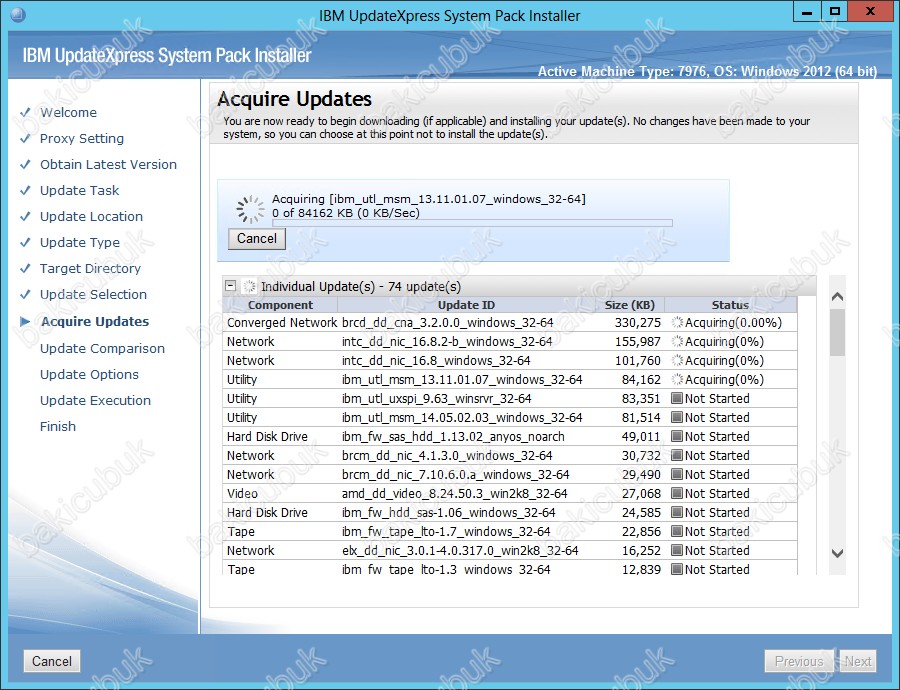Minimize the installer window
Viewport: 900px width, 690px height.
tap(807, 11)
